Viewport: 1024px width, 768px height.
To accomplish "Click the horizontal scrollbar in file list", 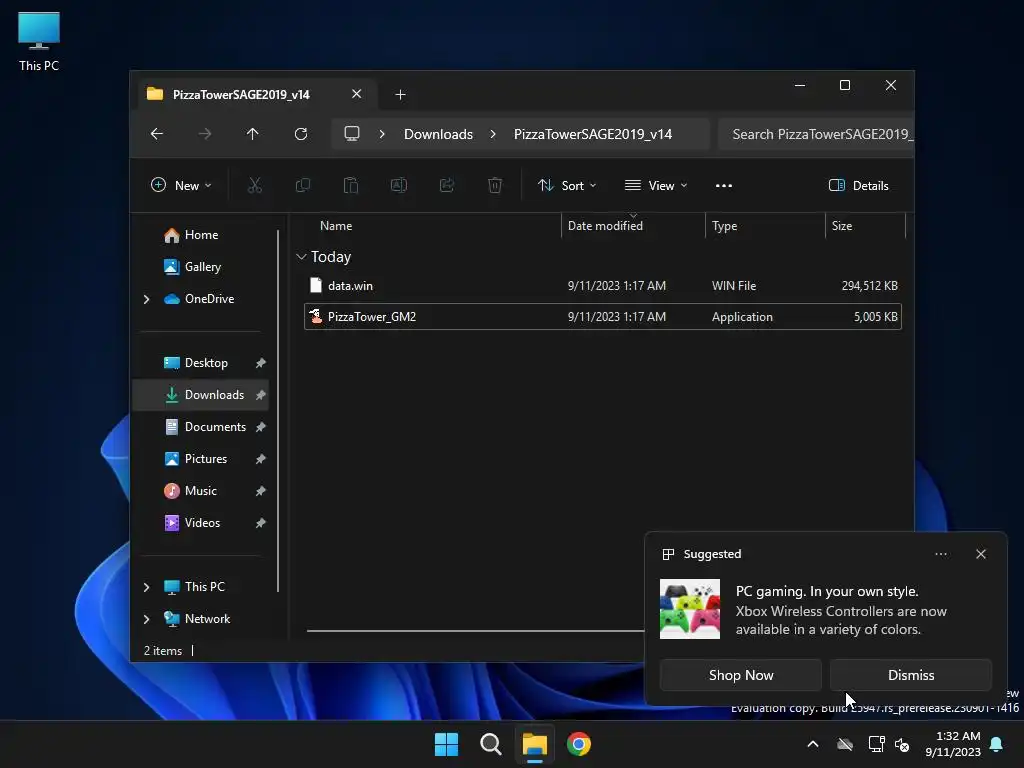I will coord(475,631).
